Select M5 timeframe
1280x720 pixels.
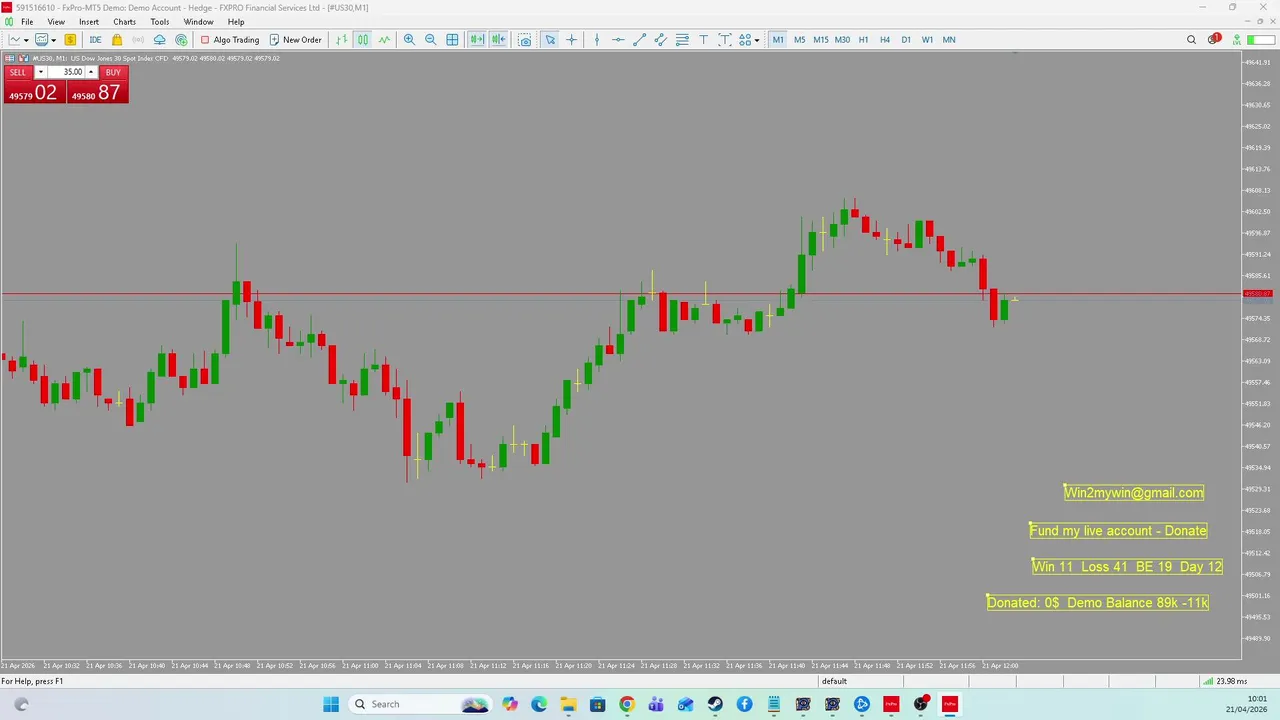point(799,40)
